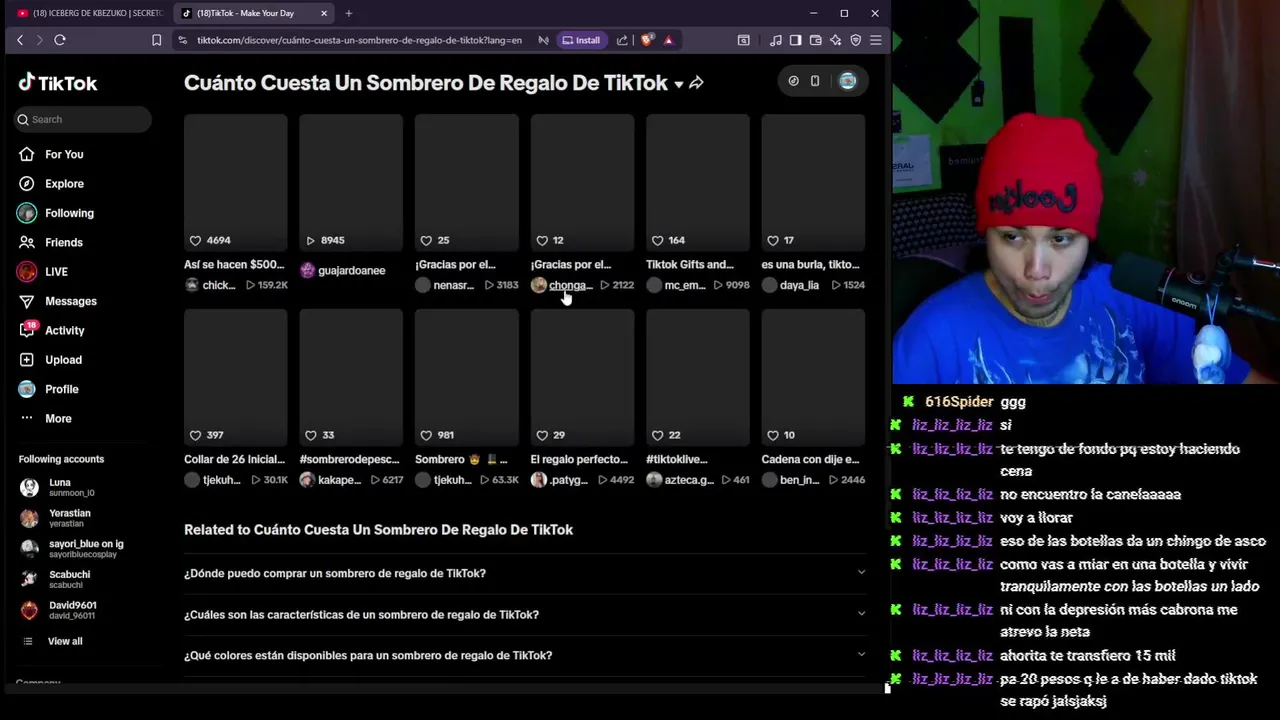
Task: Click the get app phone icon
Action: click(x=815, y=81)
